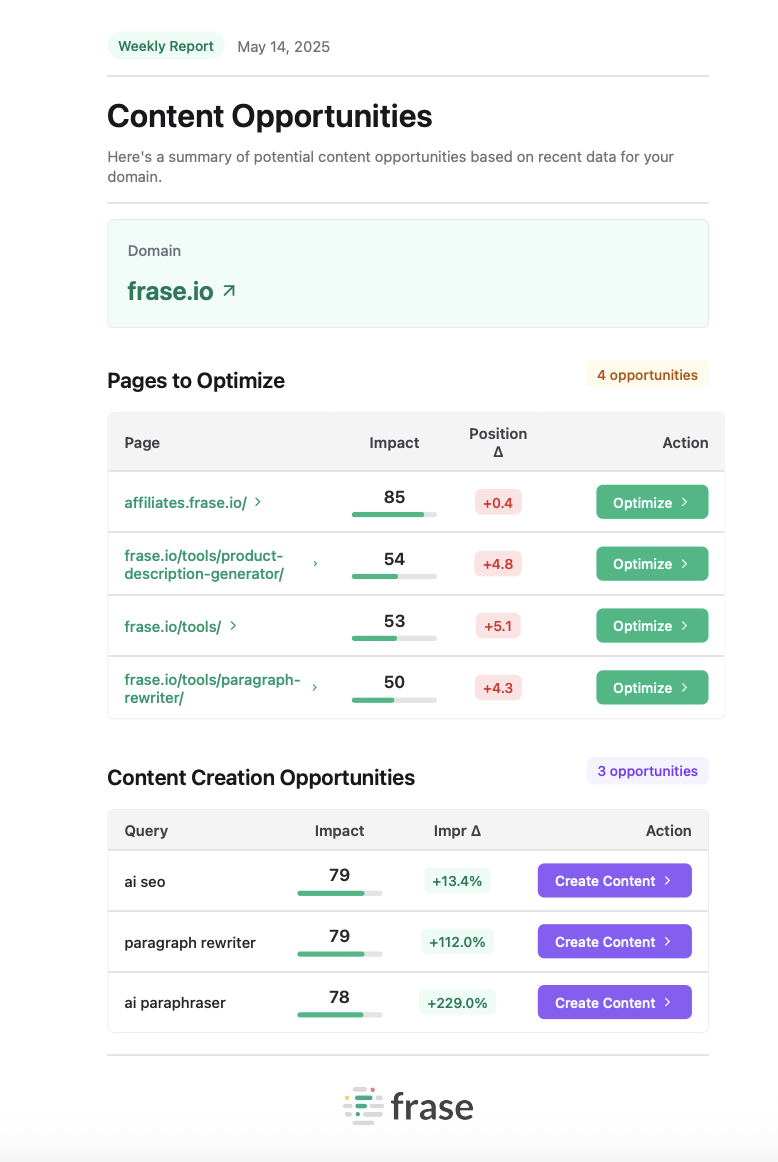Click the chevron beside product-description-generator link
The height and width of the screenshot is (1162, 778).
point(315,564)
